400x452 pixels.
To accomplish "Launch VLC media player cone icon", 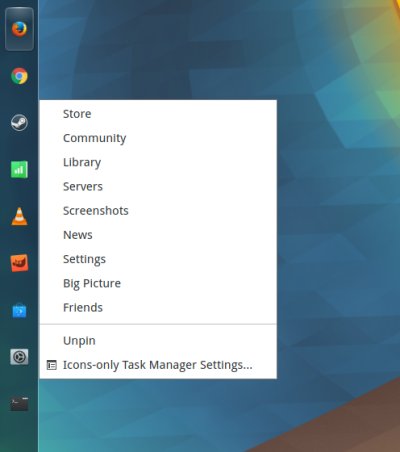I will point(19,217).
